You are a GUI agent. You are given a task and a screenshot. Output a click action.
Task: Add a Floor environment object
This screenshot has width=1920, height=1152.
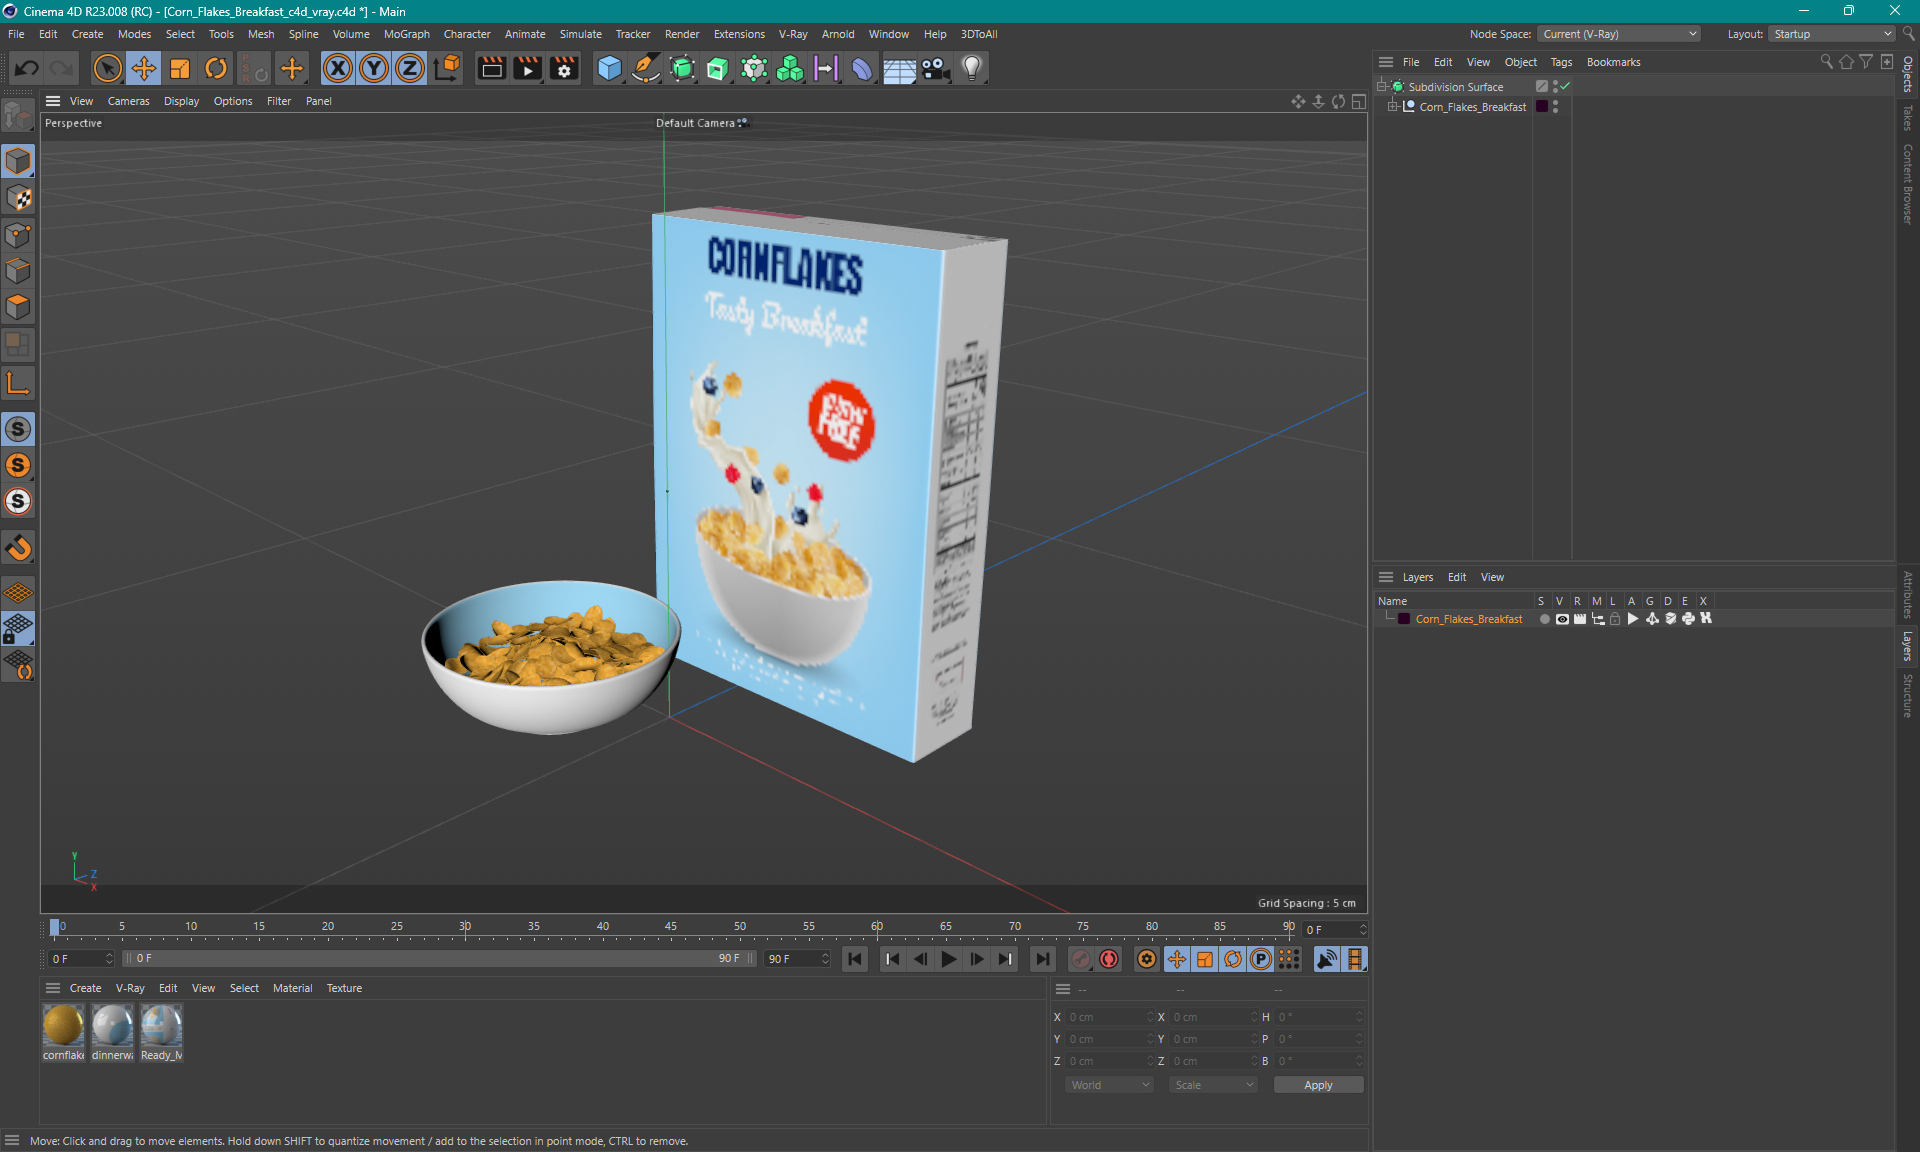point(899,68)
